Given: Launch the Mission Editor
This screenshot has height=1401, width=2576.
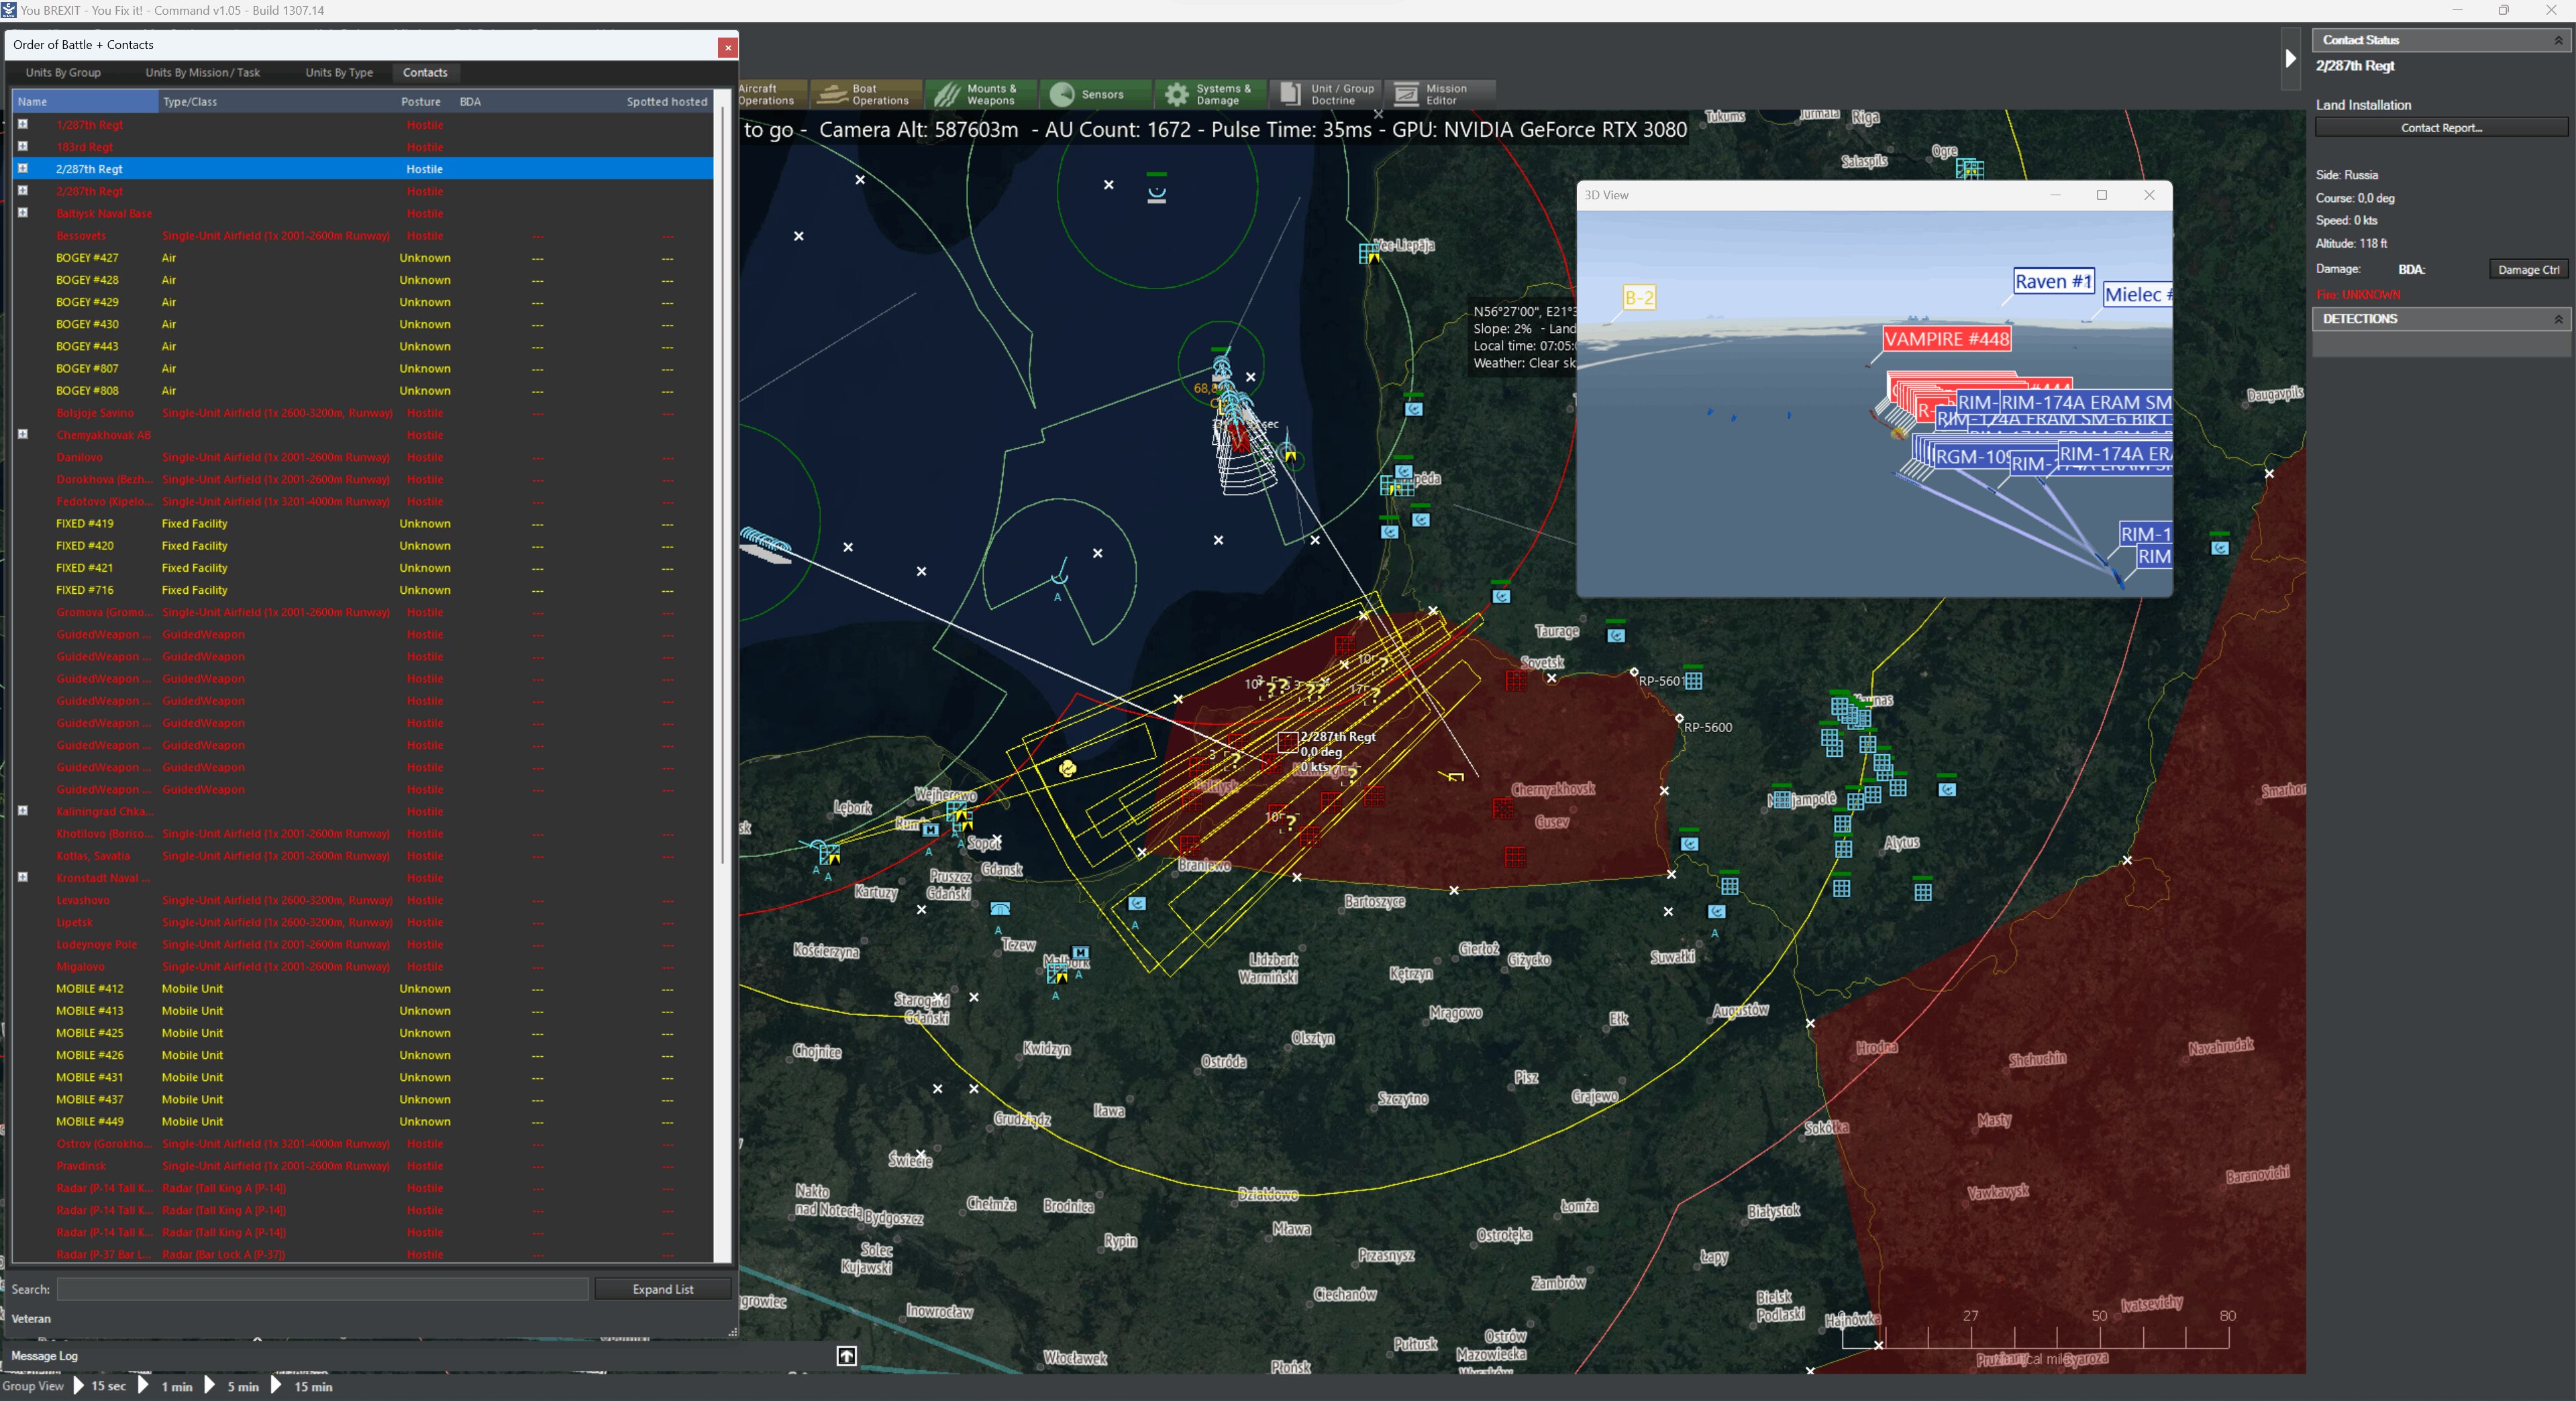Looking at the screenshot, I should [1444, 94].
